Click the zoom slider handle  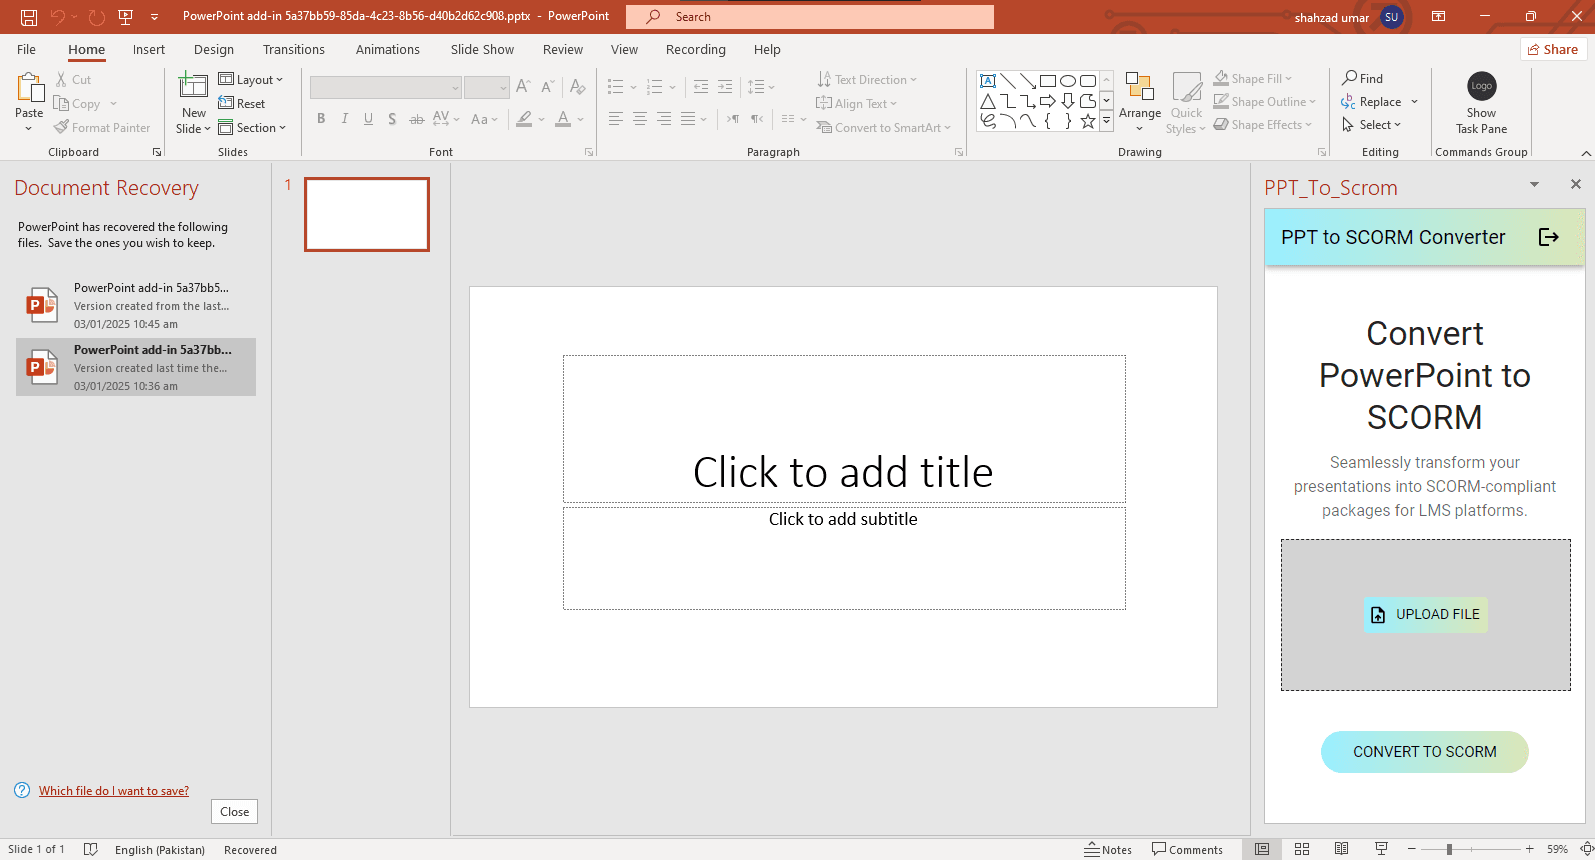1449,849
